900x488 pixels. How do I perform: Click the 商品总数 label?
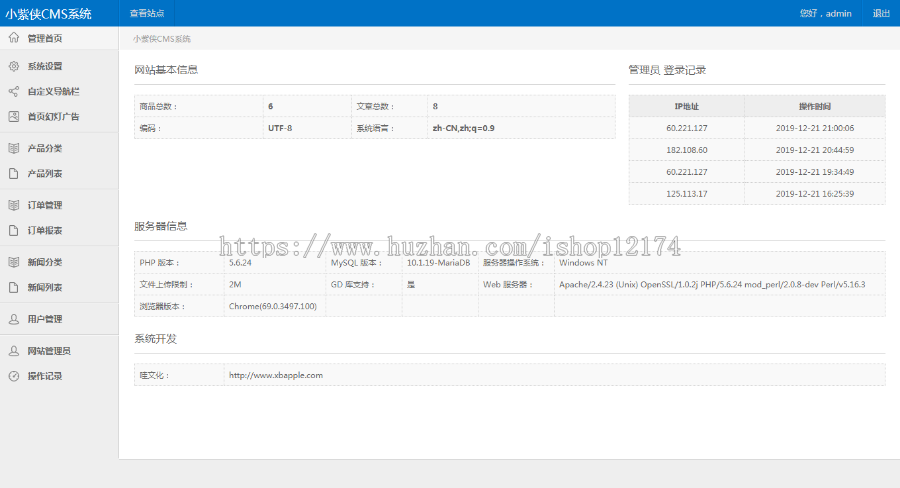(x=158, y=106)
